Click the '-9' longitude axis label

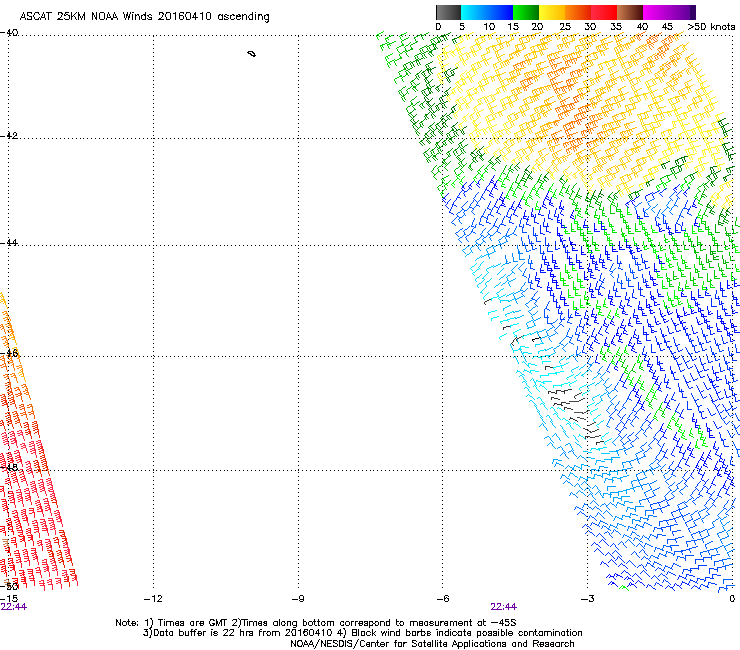point(297,599)
